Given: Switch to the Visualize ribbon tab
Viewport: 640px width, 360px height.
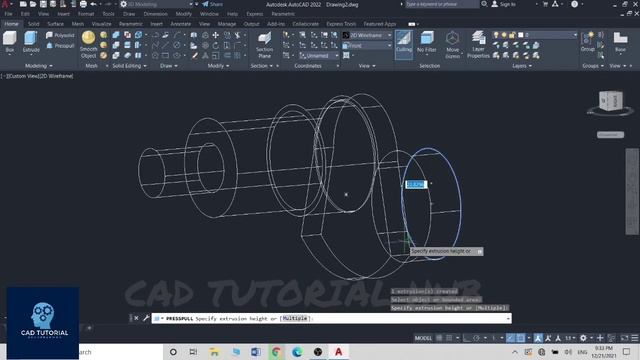Looking at the screenshot, I should pos(101,24).
